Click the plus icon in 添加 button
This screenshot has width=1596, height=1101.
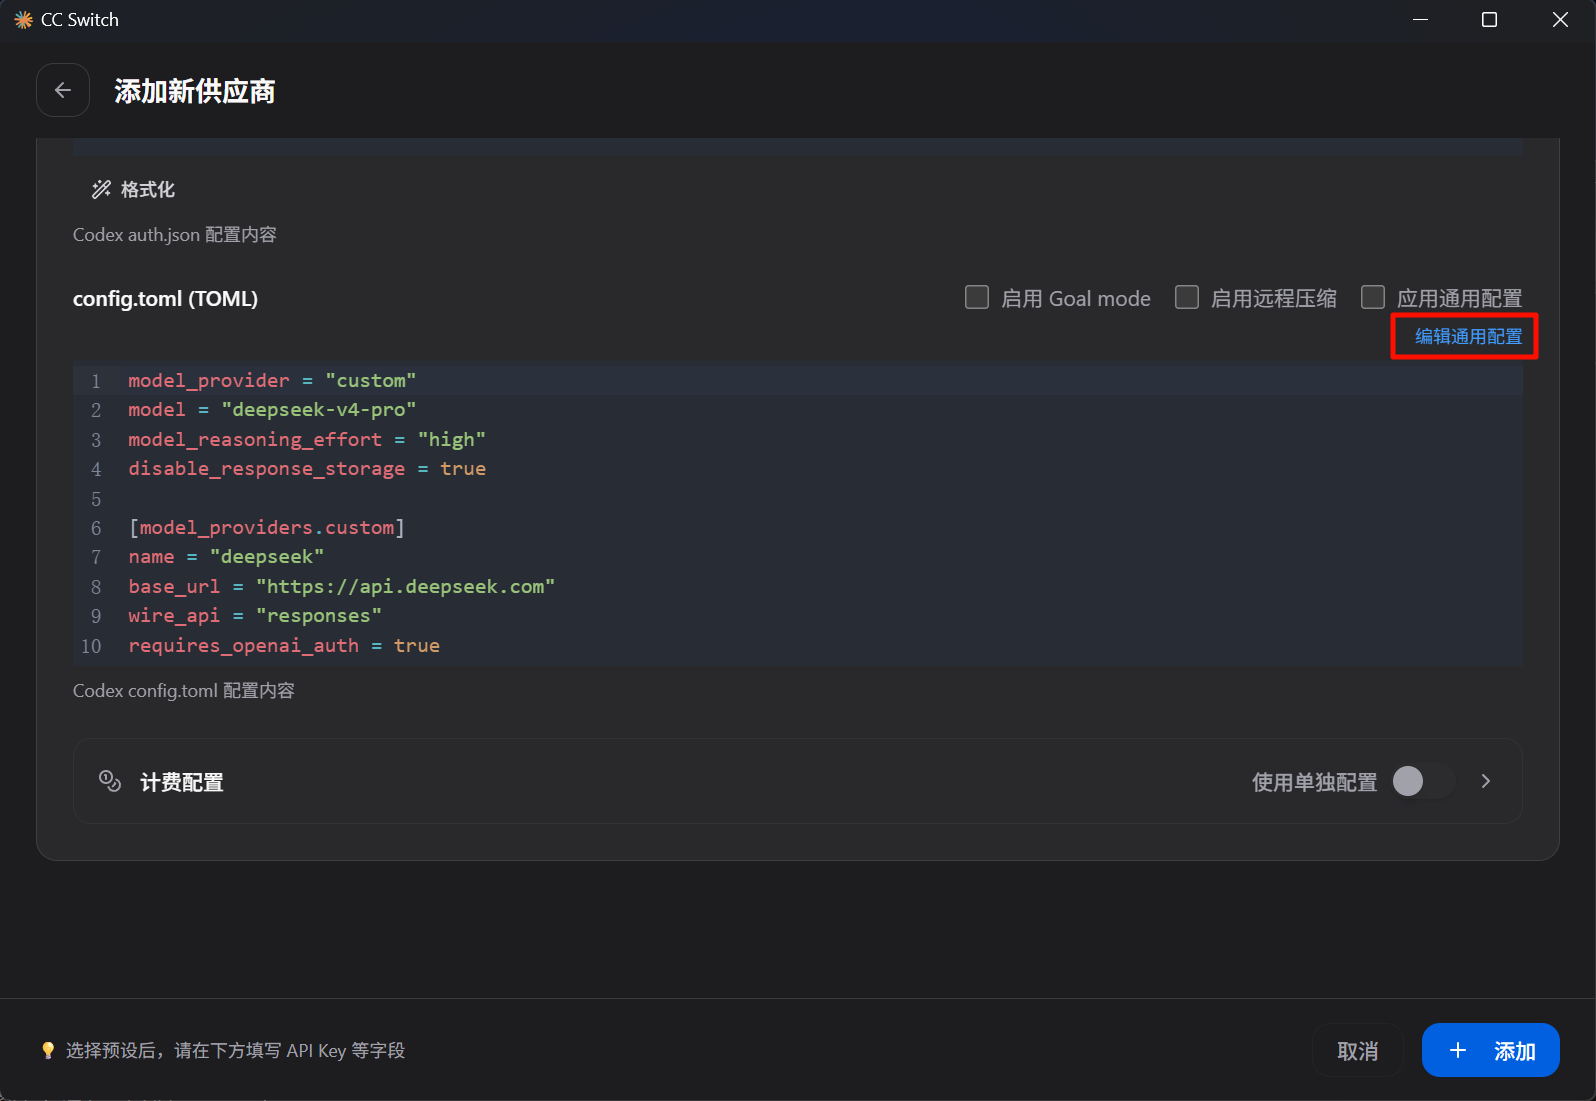click(x=1458, y=1050)
